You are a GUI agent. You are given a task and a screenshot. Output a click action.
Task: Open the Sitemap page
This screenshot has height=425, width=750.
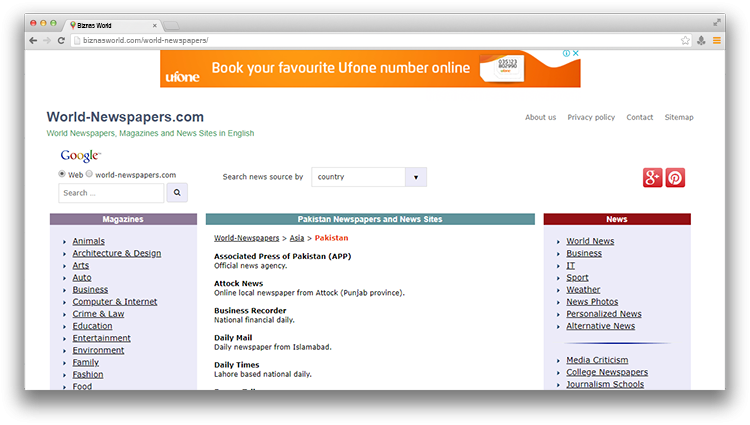(679, 117)
